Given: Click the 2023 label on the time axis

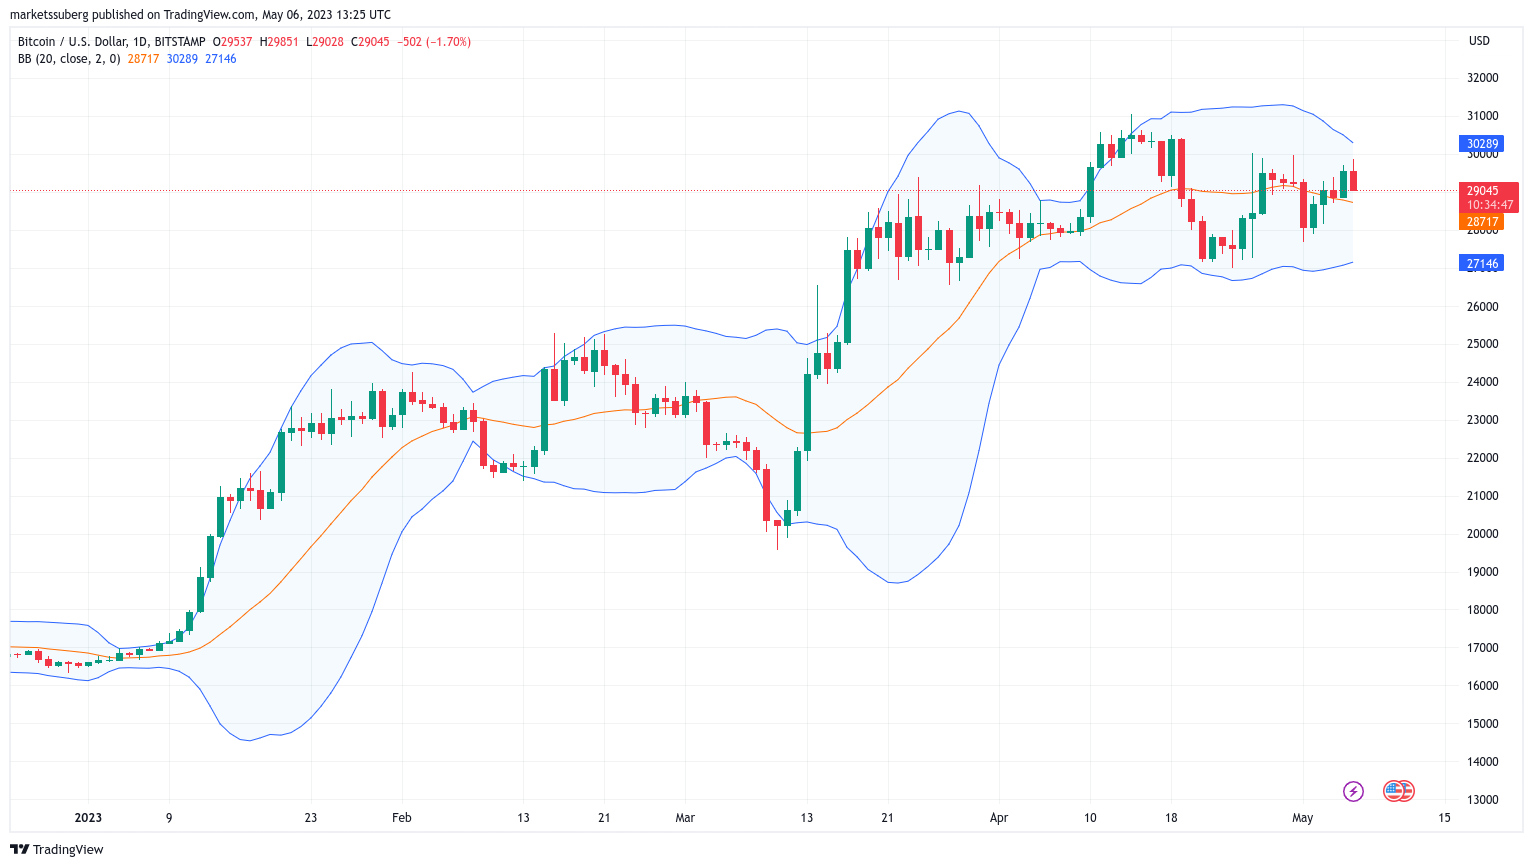Looking at the screenshot, I should (88, 818).
